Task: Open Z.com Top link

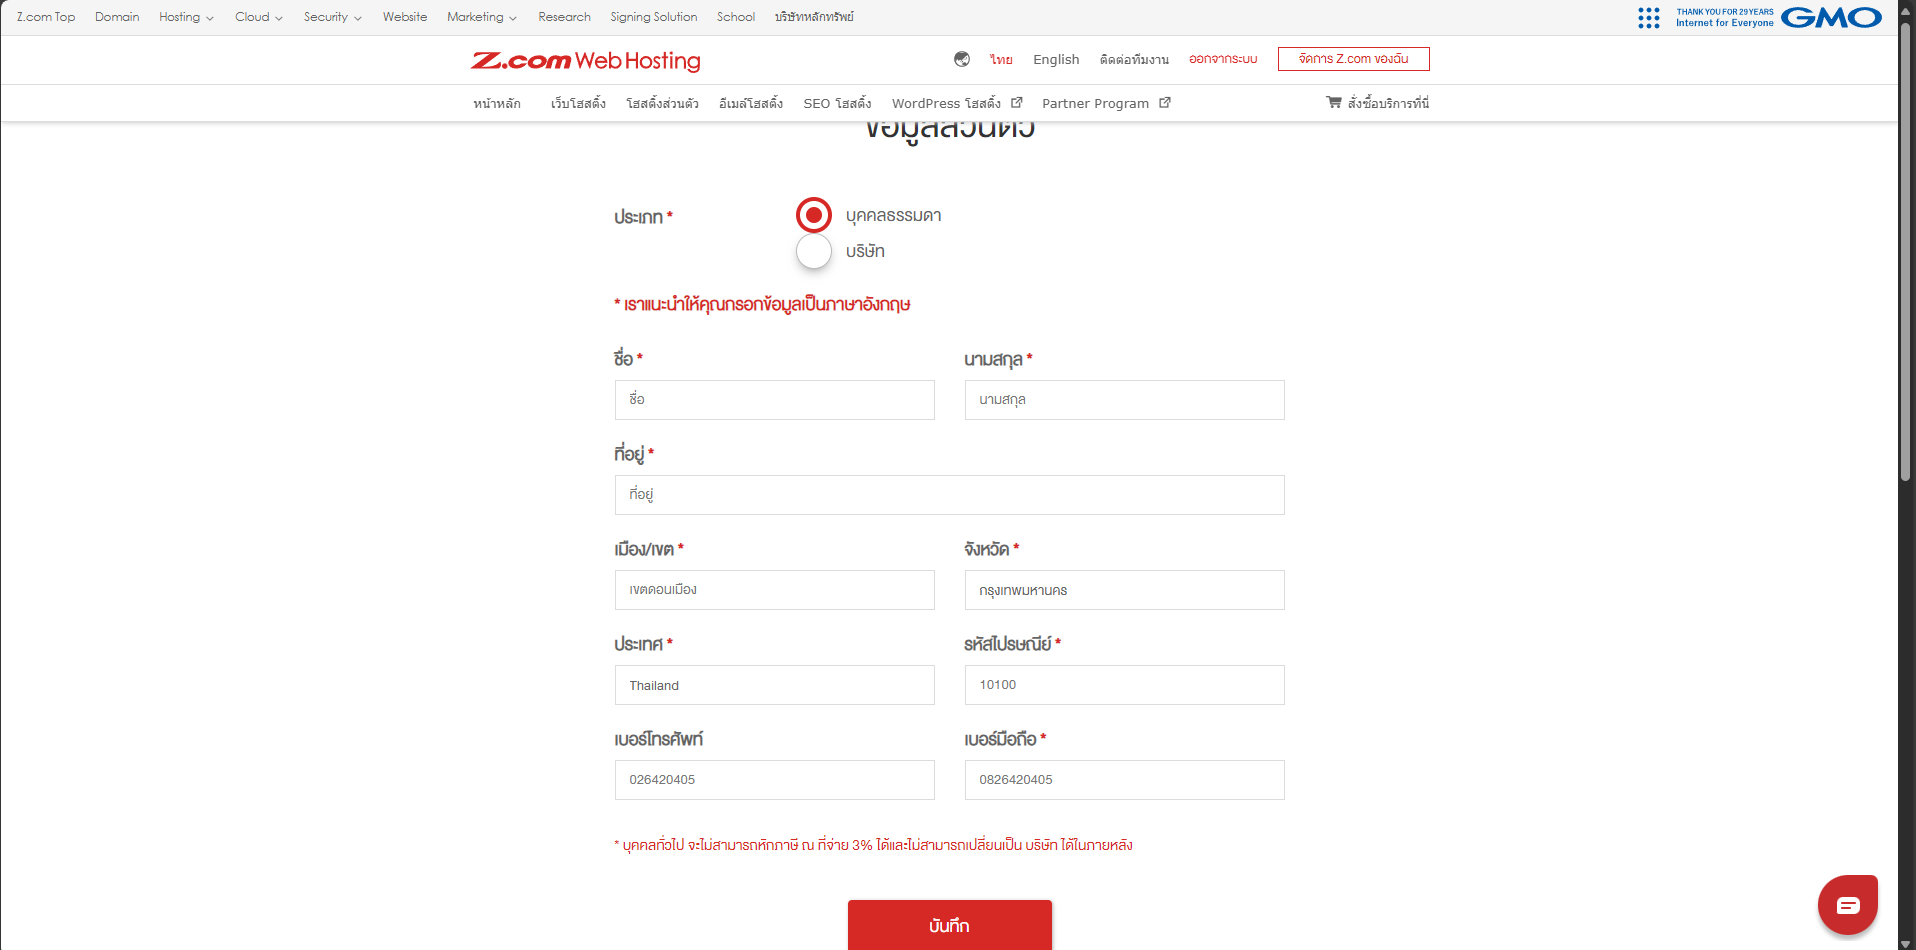Action: pos(46,17)
